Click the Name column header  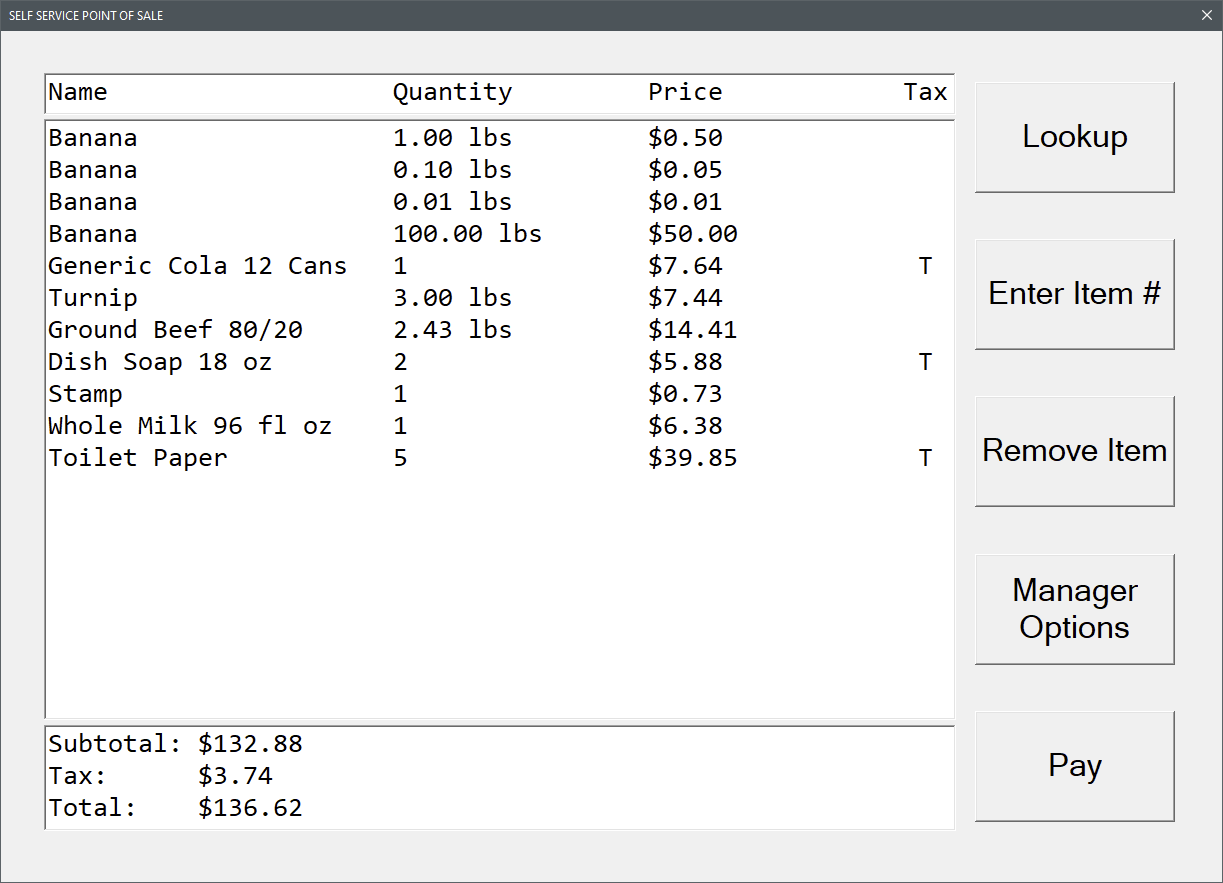pos(78,92)
